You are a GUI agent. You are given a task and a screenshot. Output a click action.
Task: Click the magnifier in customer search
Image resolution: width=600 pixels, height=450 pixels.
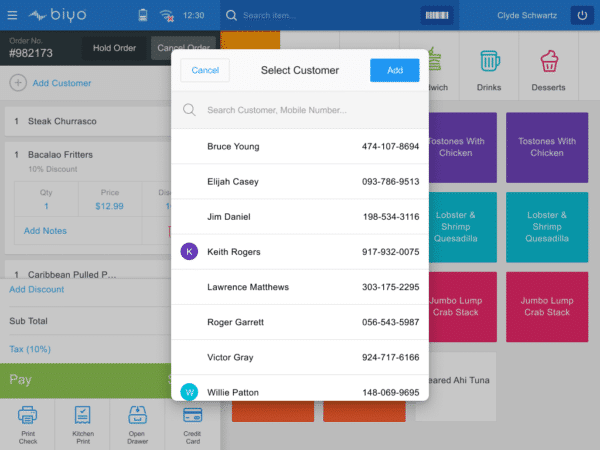coord(189,110)
